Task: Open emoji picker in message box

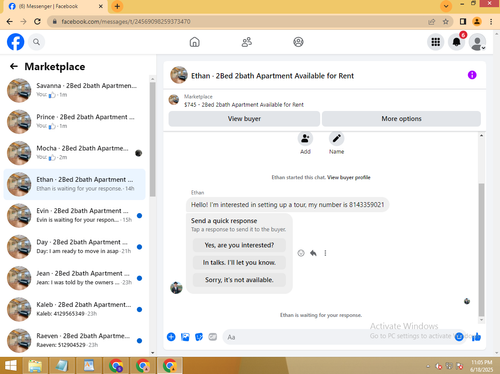Action: coord(459,337)
